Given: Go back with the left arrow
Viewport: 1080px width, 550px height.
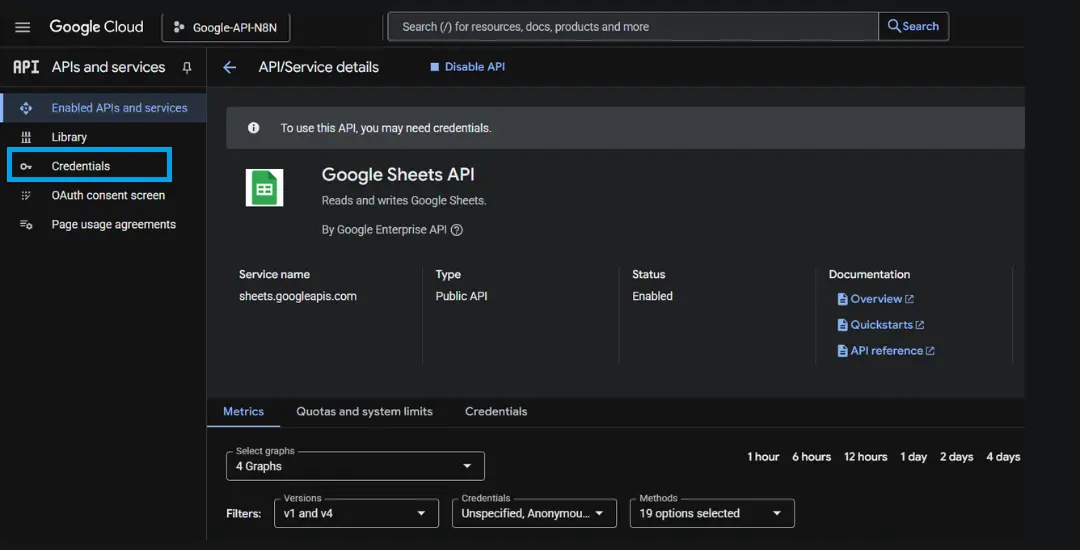Looking at the screenshot, I should click(x=229, y=67).
